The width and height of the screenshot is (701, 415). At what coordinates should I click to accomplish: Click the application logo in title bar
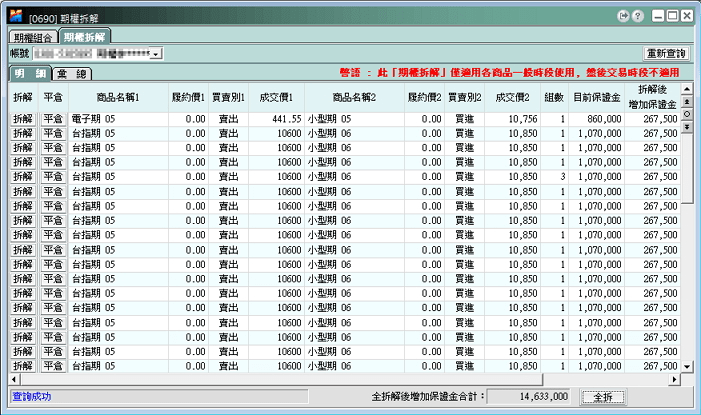(x=15, y=16)
